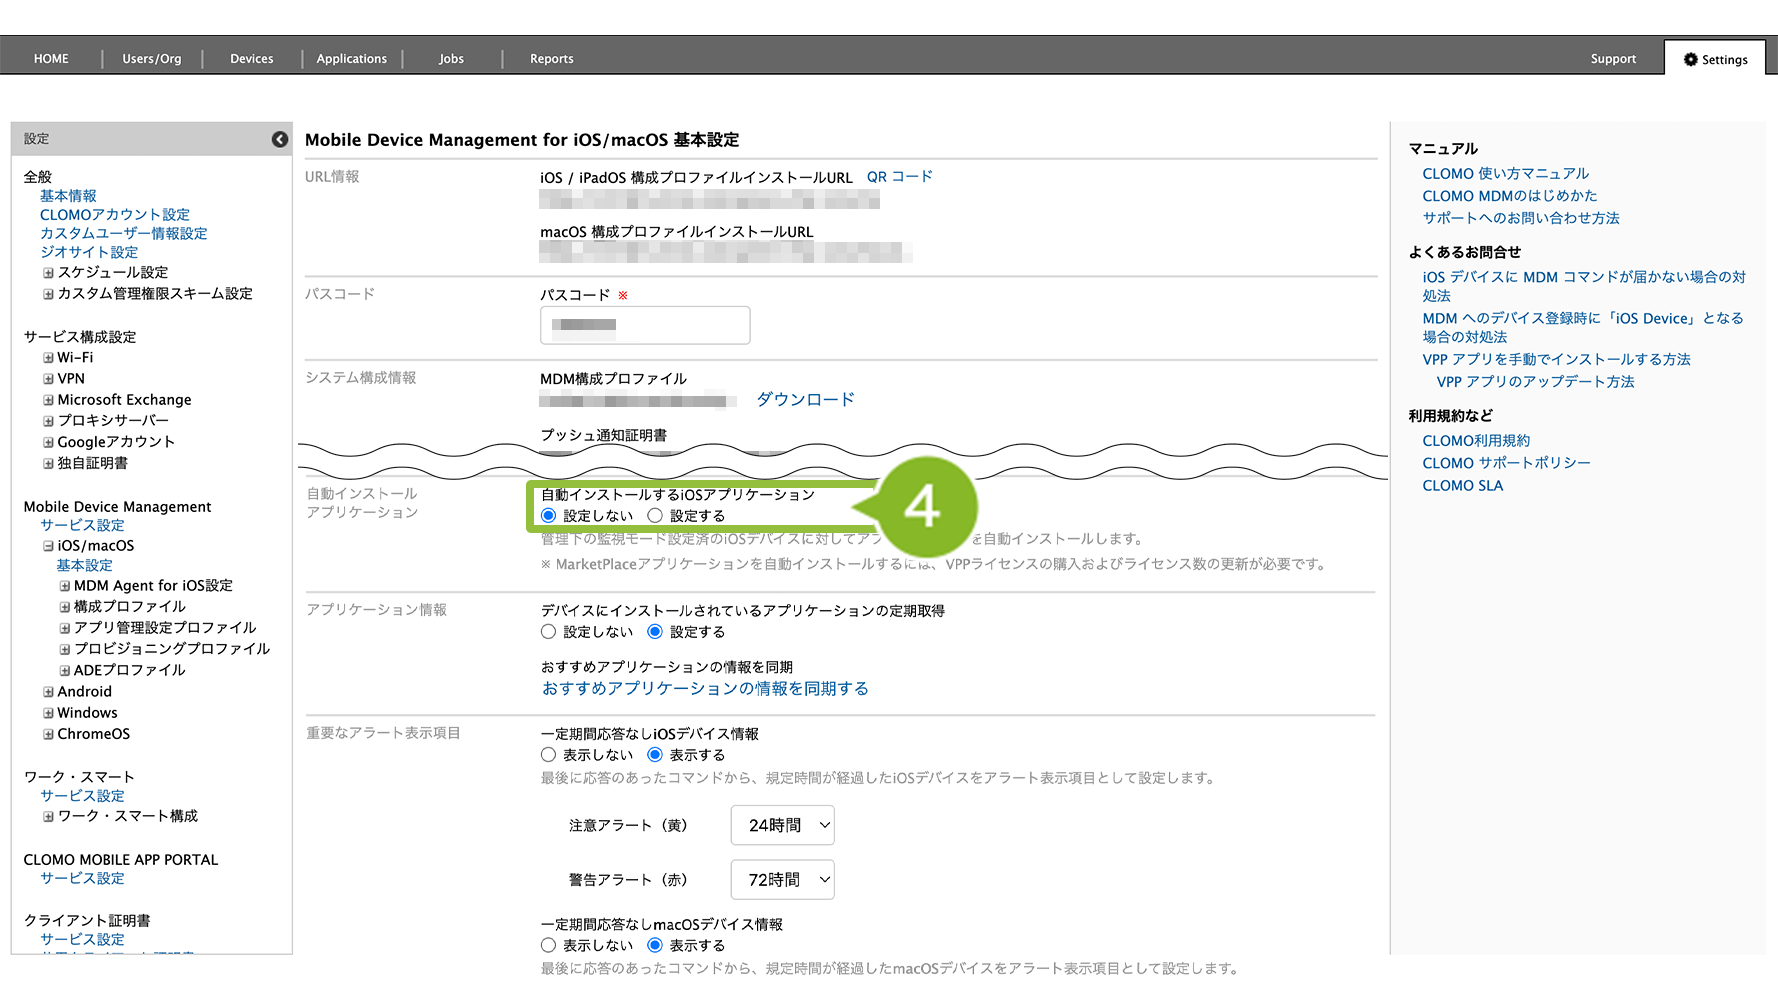Open the 注意アラート(黄) 24時間 dropdown
1778x1000 pixels.
[x=782, y=825]
